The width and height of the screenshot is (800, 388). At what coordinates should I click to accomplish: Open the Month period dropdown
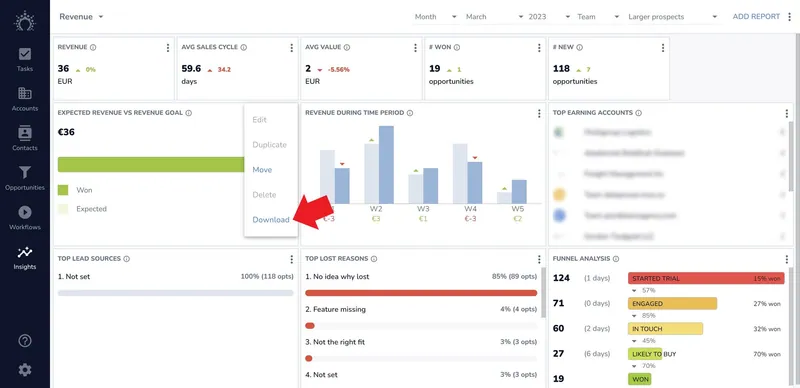[x=436, y=17]
